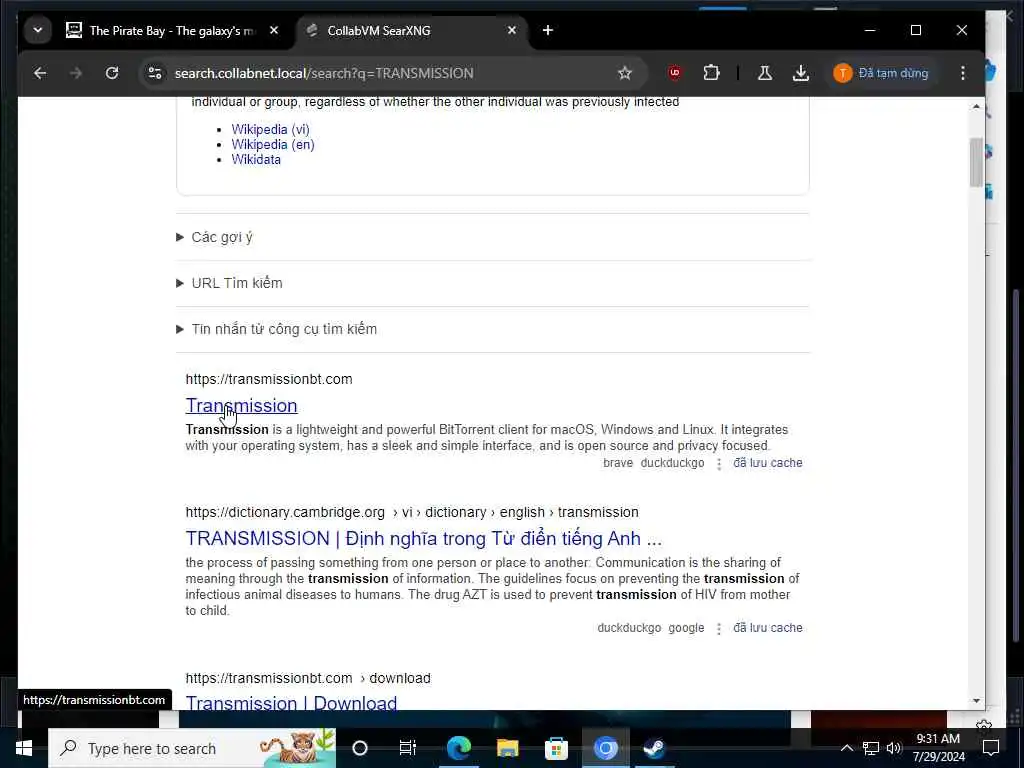Open Microsoft Store from the taskbar

pyautogui.click(x=556, y=748)
